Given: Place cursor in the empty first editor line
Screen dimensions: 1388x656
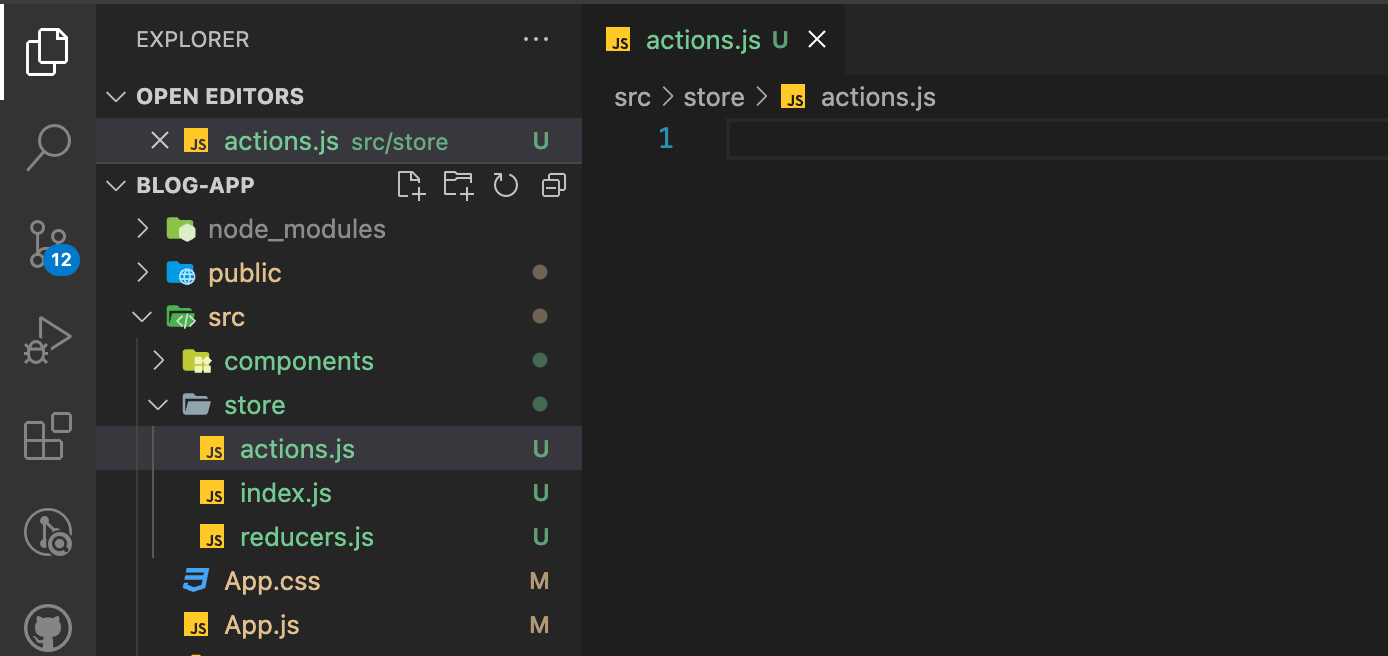Looking at the screenshot, I should [x=1057, y=139].
